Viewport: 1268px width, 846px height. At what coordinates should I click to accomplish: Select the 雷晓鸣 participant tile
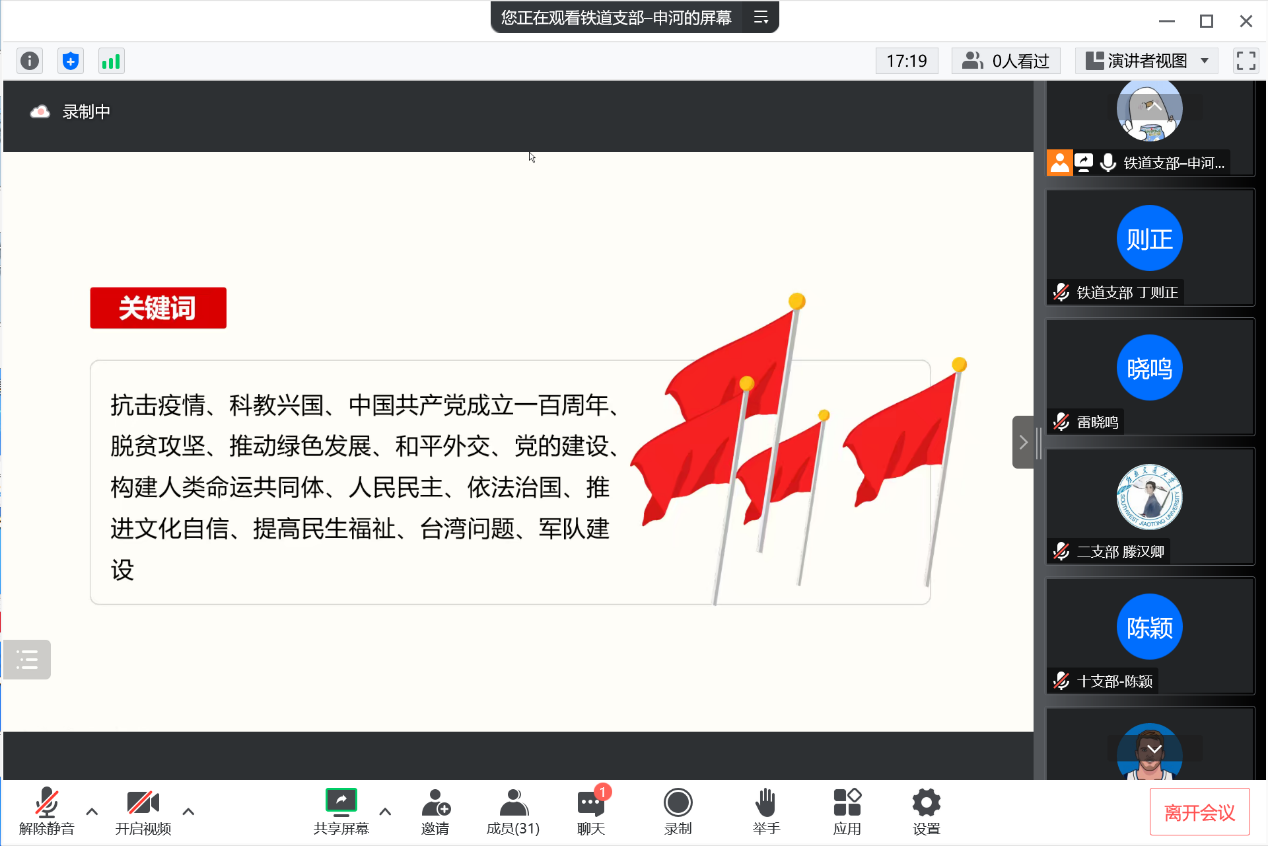tap(1150, 376)
